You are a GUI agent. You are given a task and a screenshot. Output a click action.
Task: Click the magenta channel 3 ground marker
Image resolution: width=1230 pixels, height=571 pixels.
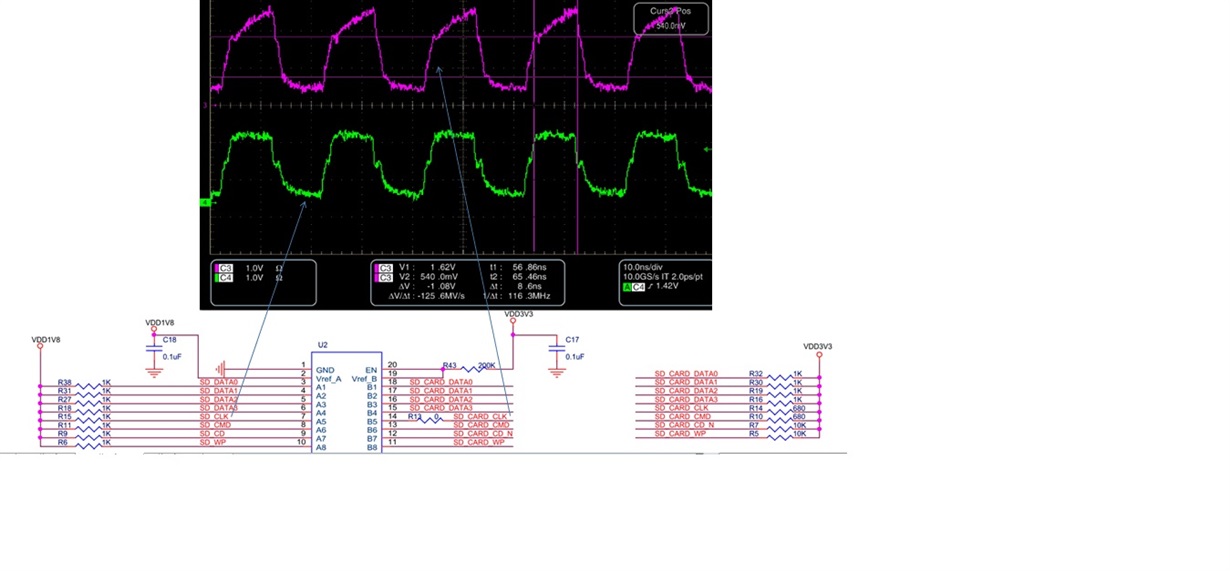(x=204, y=105)
